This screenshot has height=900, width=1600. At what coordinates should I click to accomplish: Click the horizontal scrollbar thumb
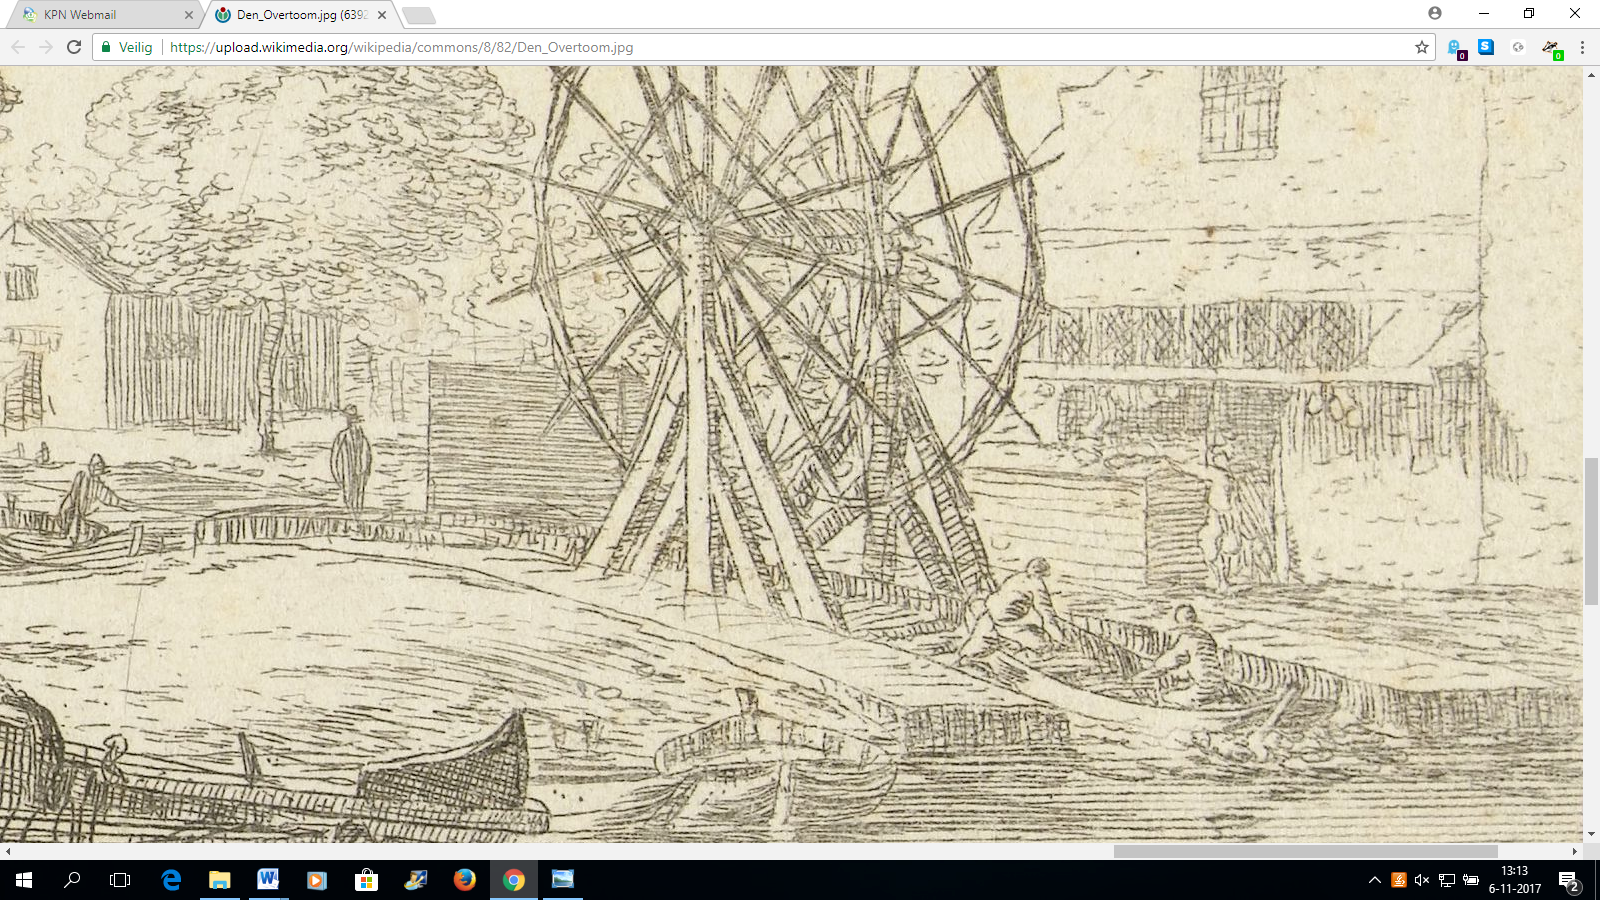(1305, 852)
